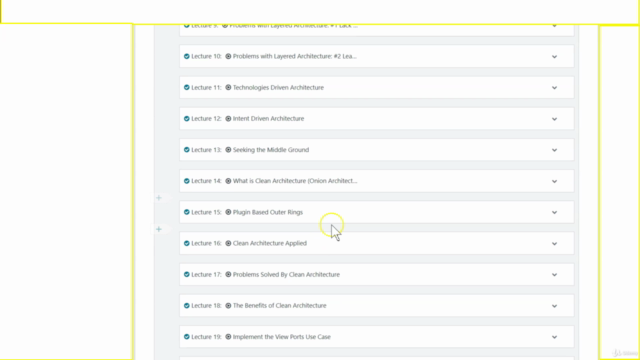Viewport: 640px width, 360px height.
Task: Click the published checkmark icon on Lecture 16
Action: 187,243
